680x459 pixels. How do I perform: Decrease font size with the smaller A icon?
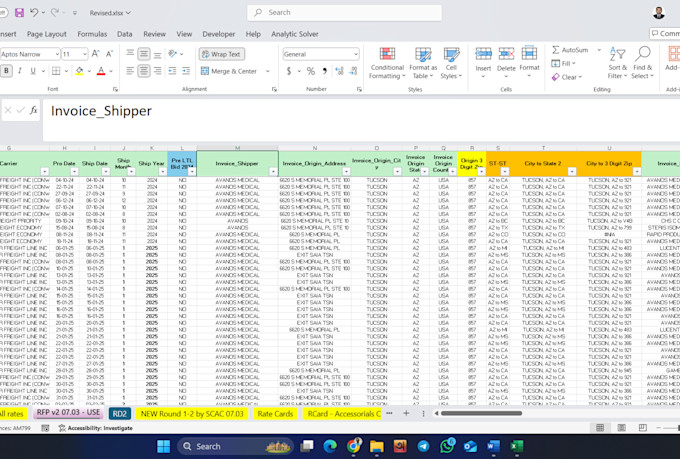(109, 54)
